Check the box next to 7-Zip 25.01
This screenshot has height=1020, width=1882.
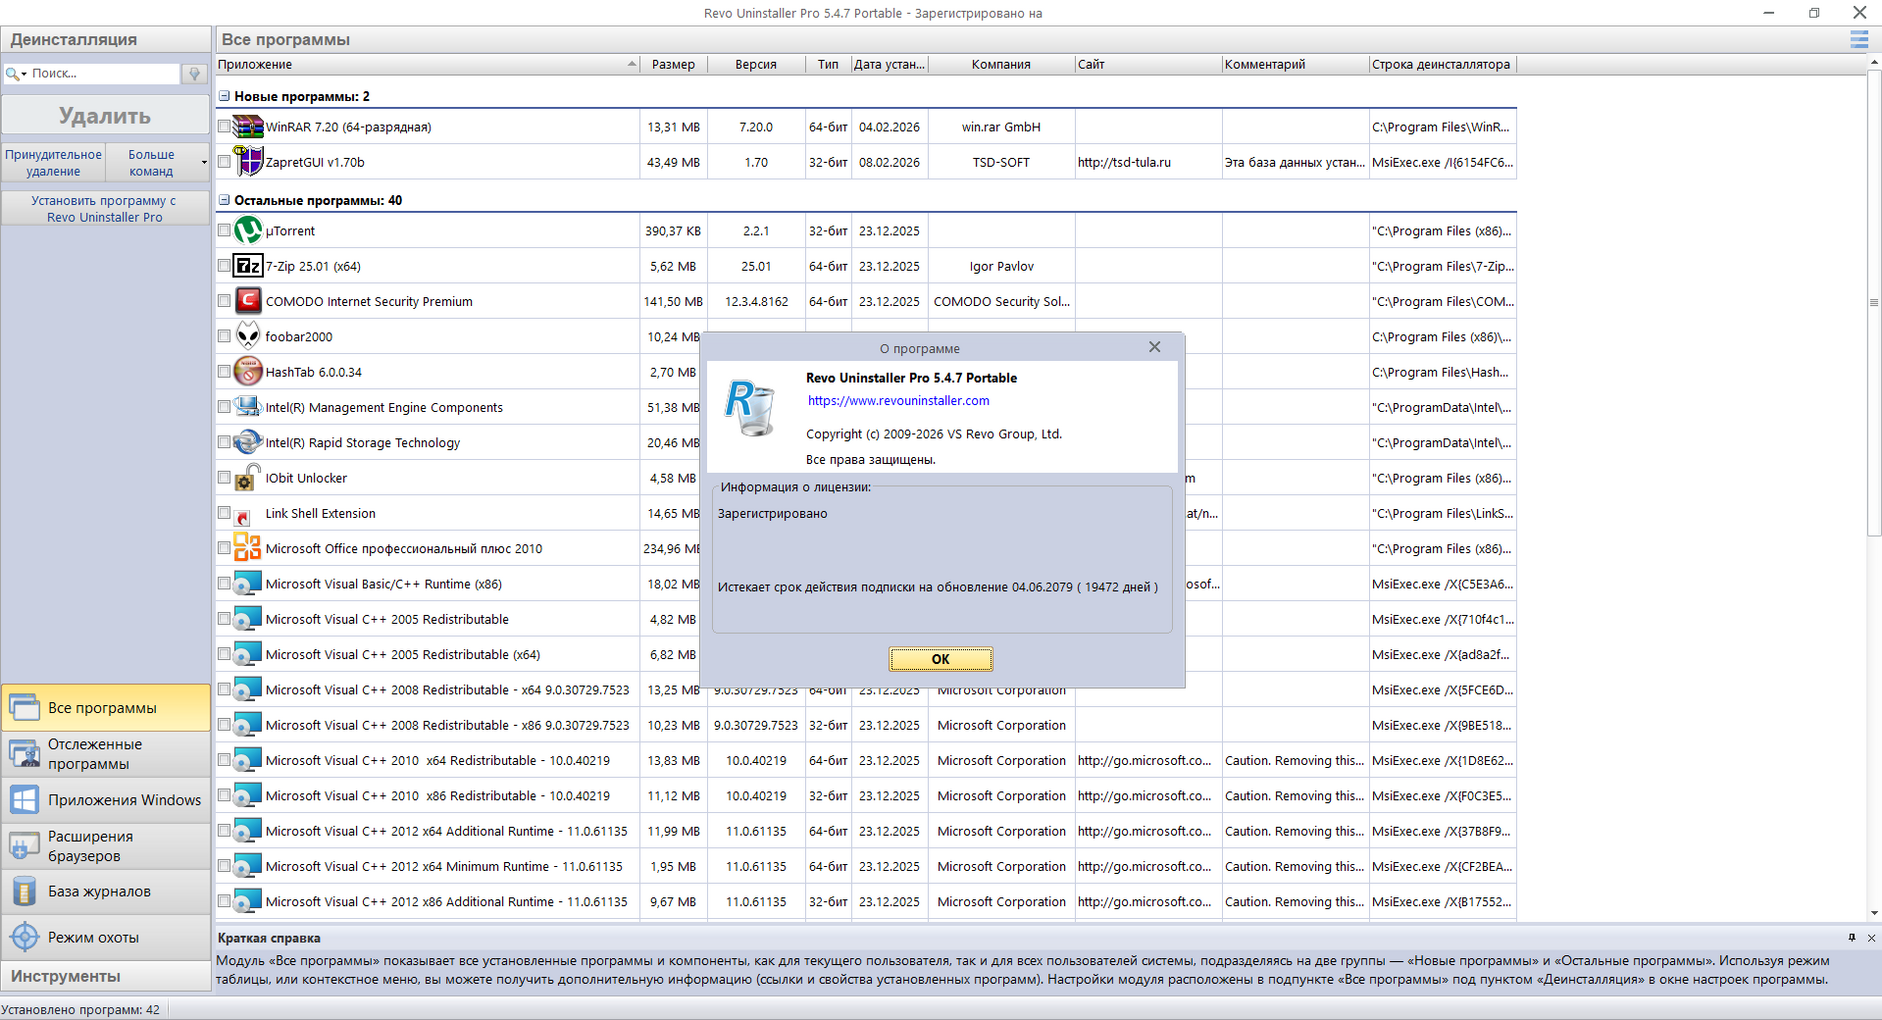point(224,266)
